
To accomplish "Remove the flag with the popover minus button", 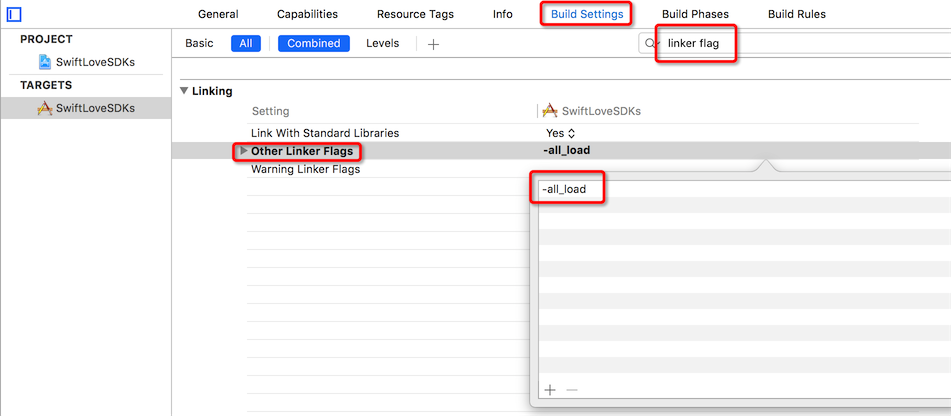I will 571,390.
